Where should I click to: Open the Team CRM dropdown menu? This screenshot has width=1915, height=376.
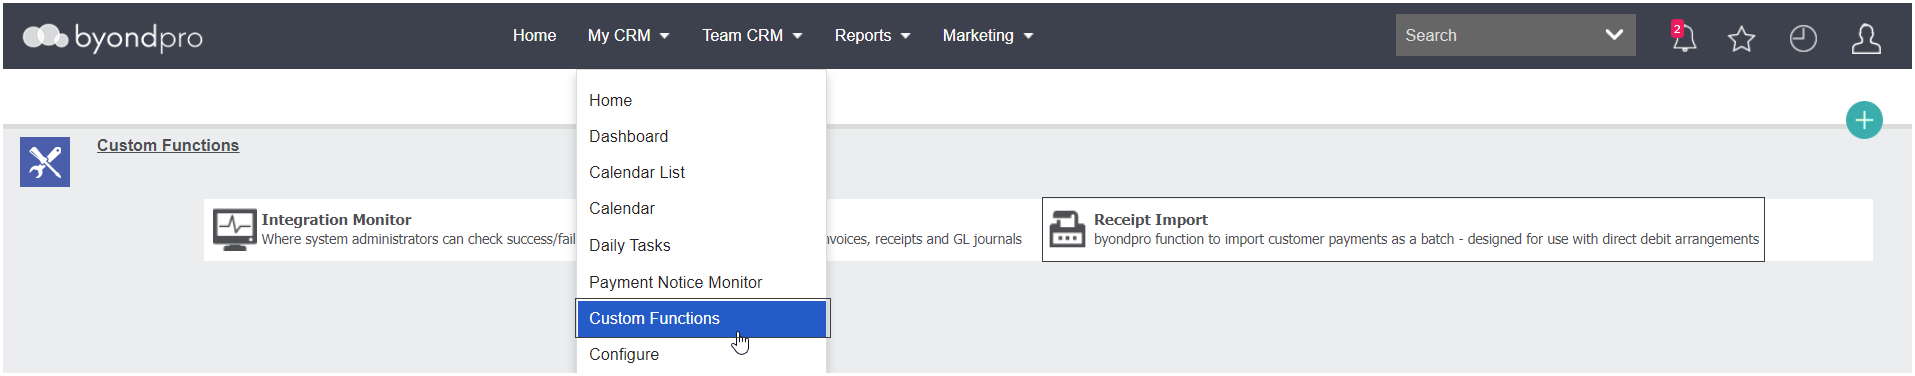pos(752,35)
